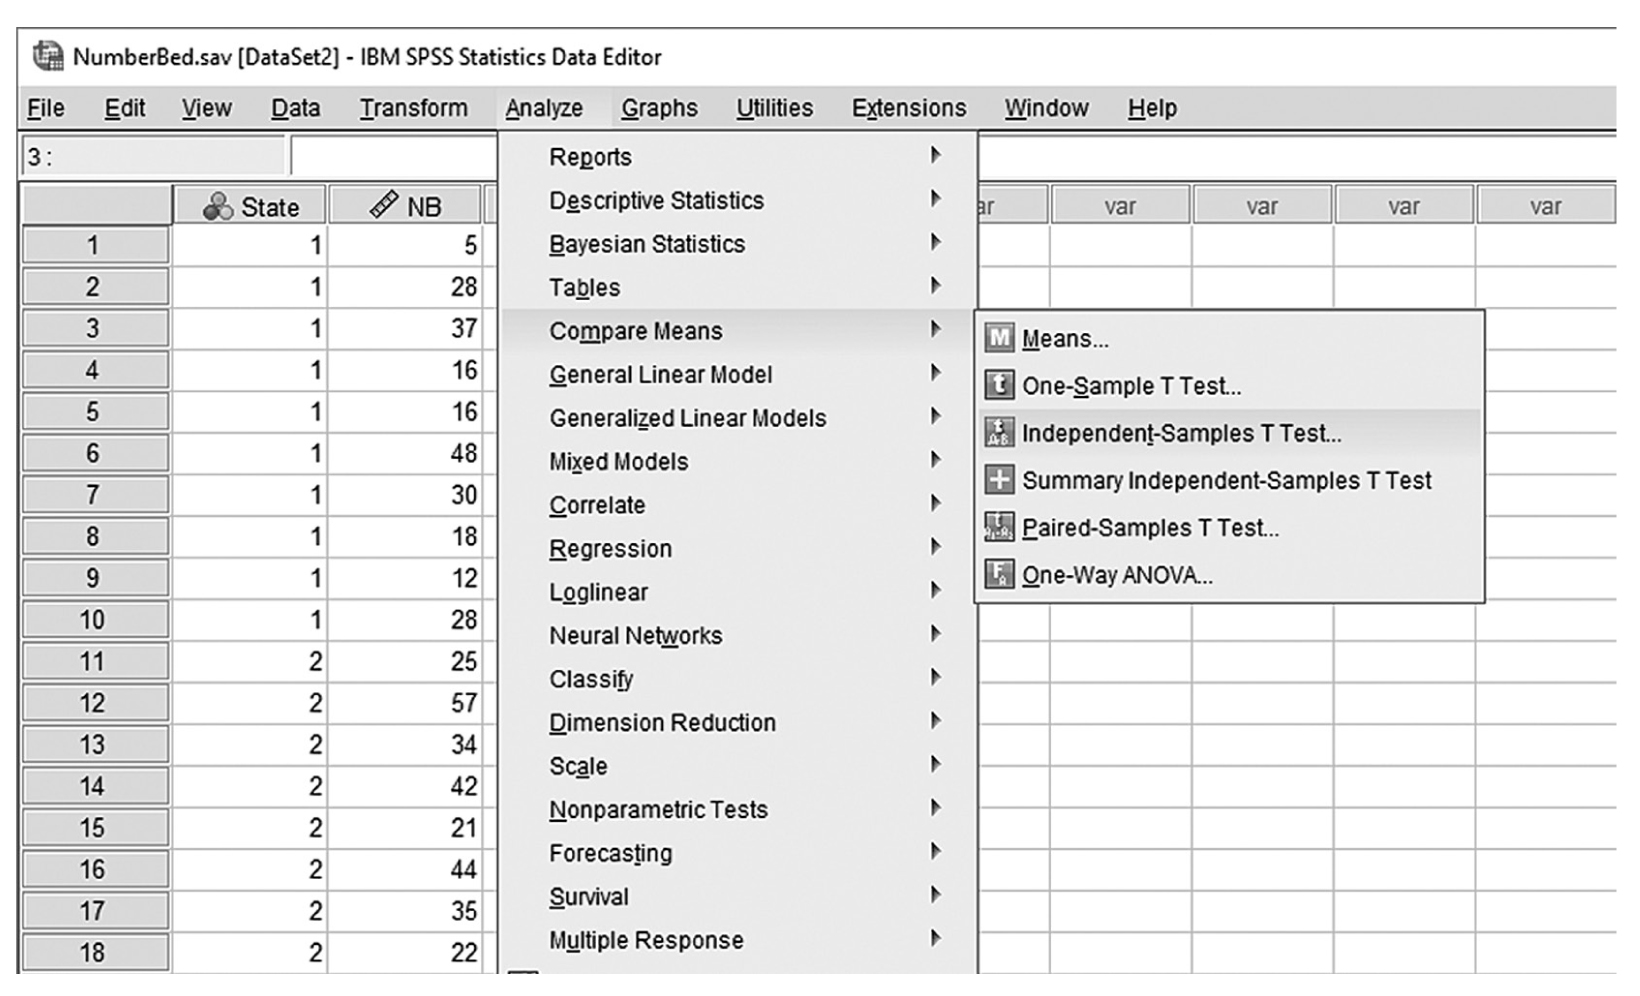1640x996 pixels.
Task: Click the One-Way ANOVA icon
Action: [x=999, y=574]
